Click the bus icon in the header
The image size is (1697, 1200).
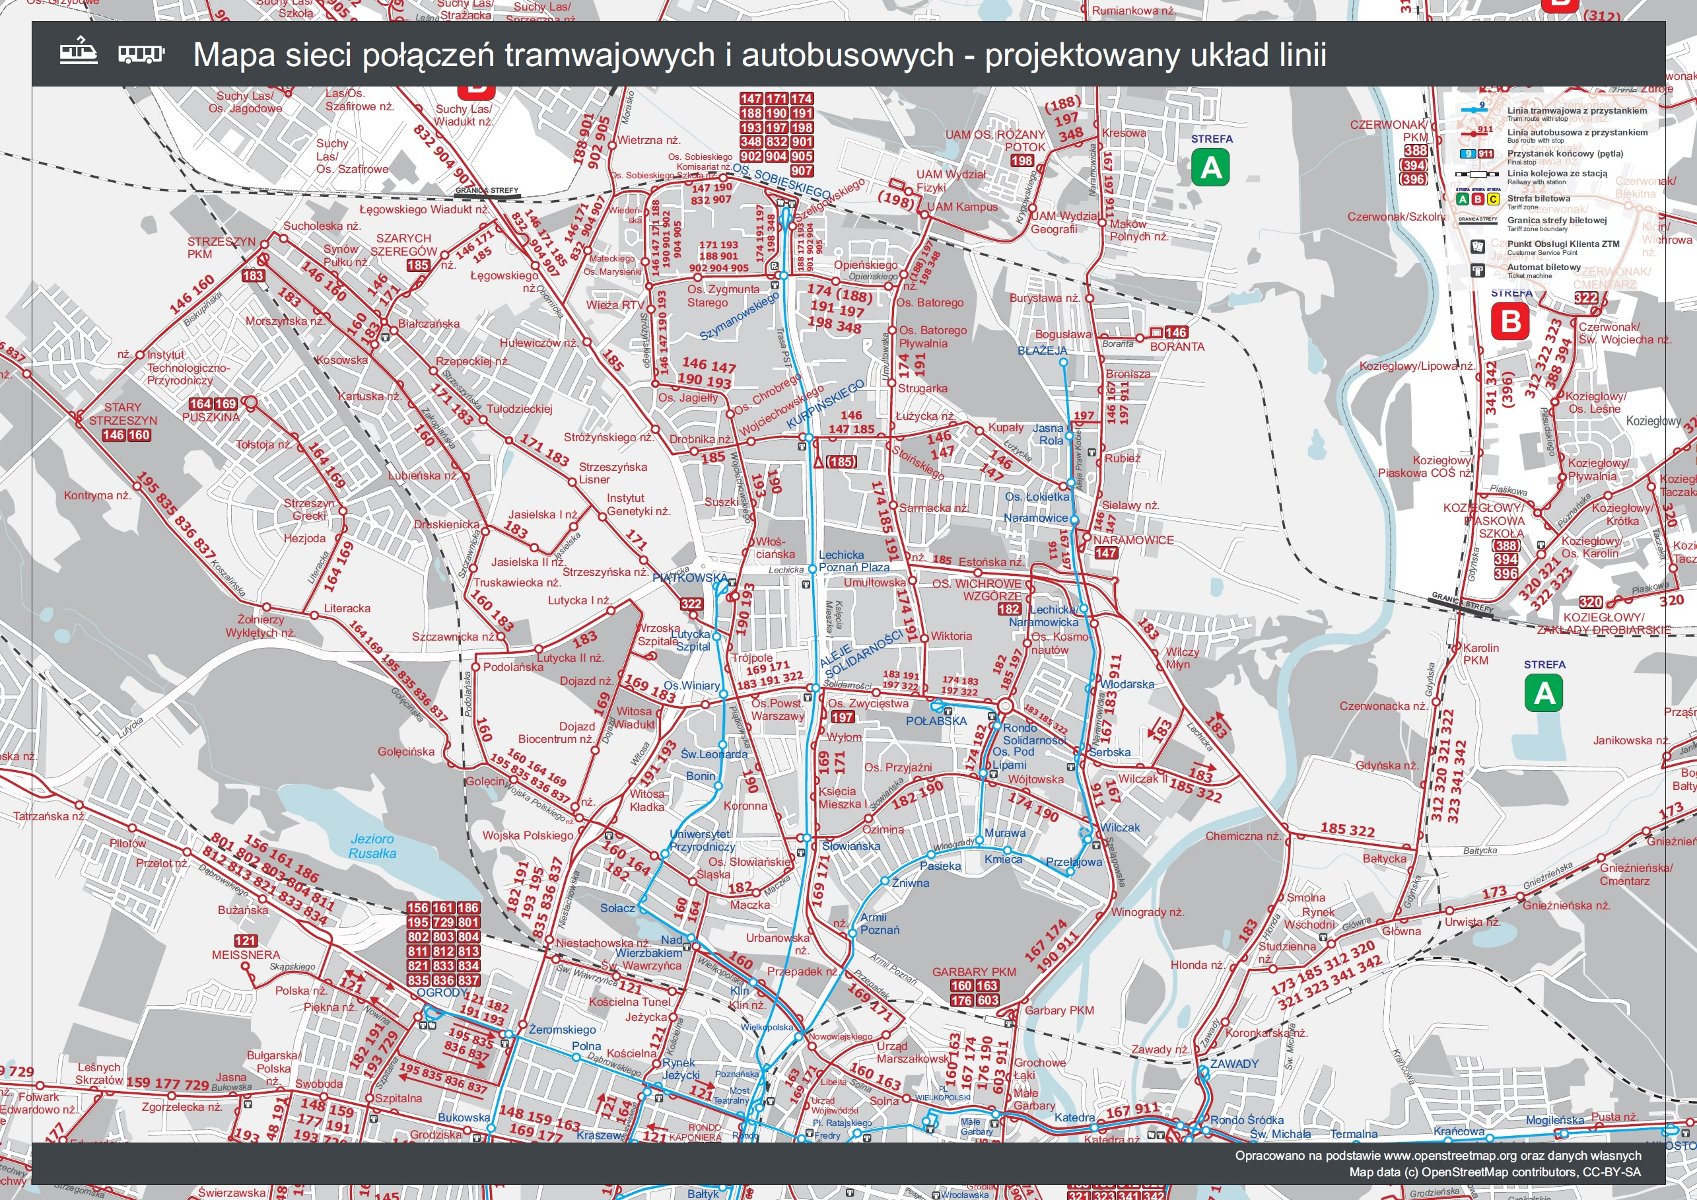click(x=141, y=54)
